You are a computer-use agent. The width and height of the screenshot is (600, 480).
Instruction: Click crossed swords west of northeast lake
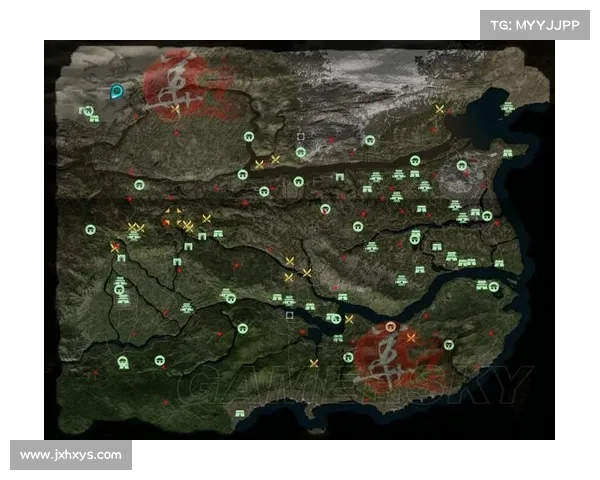tap(440, 109)
